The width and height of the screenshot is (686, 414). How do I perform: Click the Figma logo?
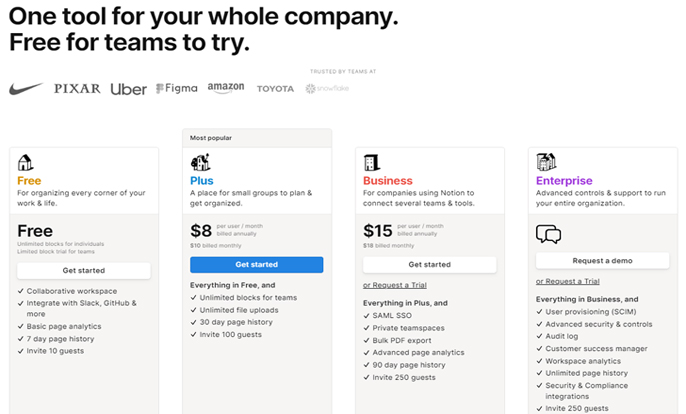click(x=177, y=89)
